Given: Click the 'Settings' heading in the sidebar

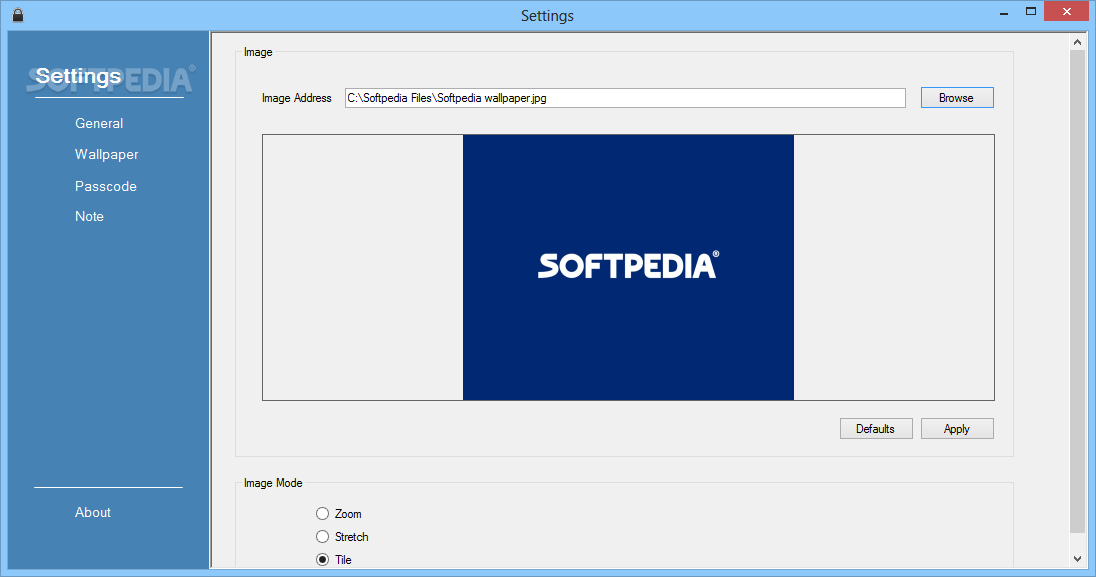Looking at the screenshot, I should tap(78, 76).
